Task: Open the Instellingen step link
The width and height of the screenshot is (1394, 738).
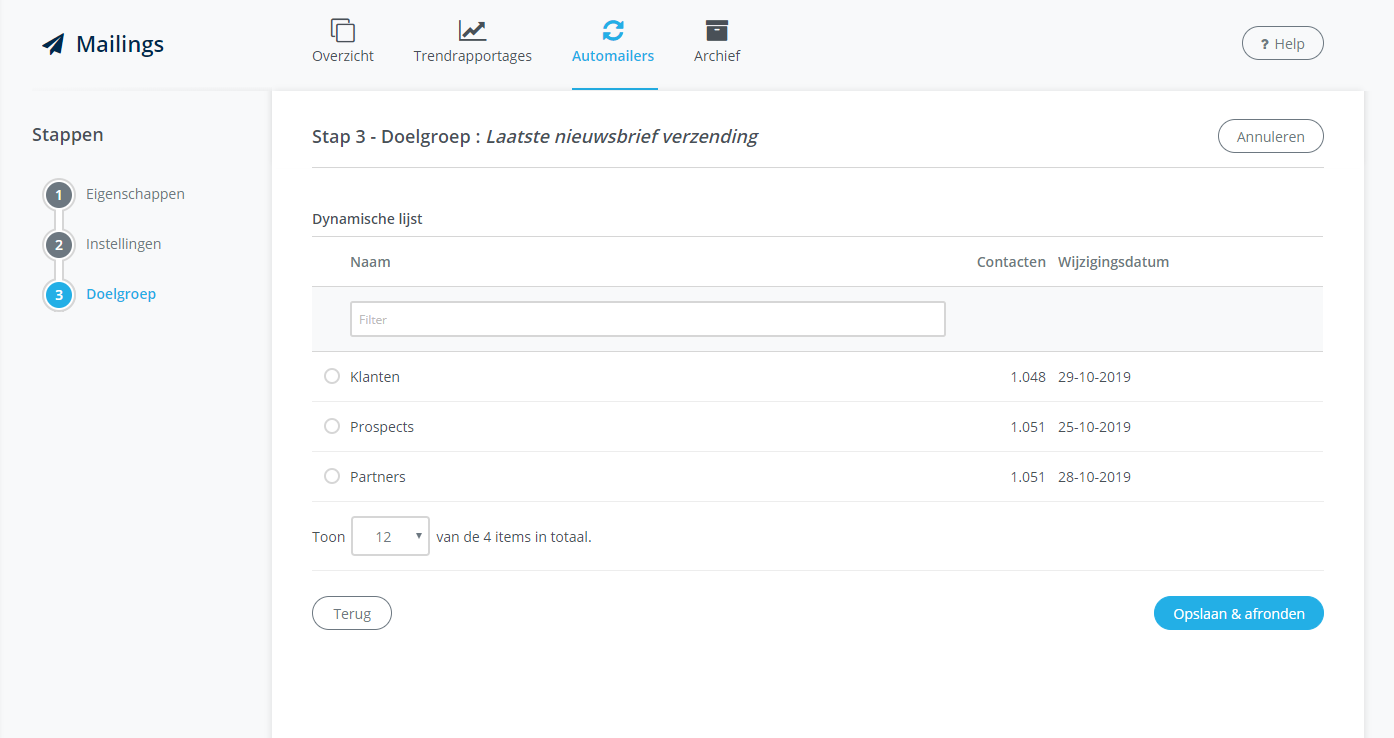Action: click(123, 244)
